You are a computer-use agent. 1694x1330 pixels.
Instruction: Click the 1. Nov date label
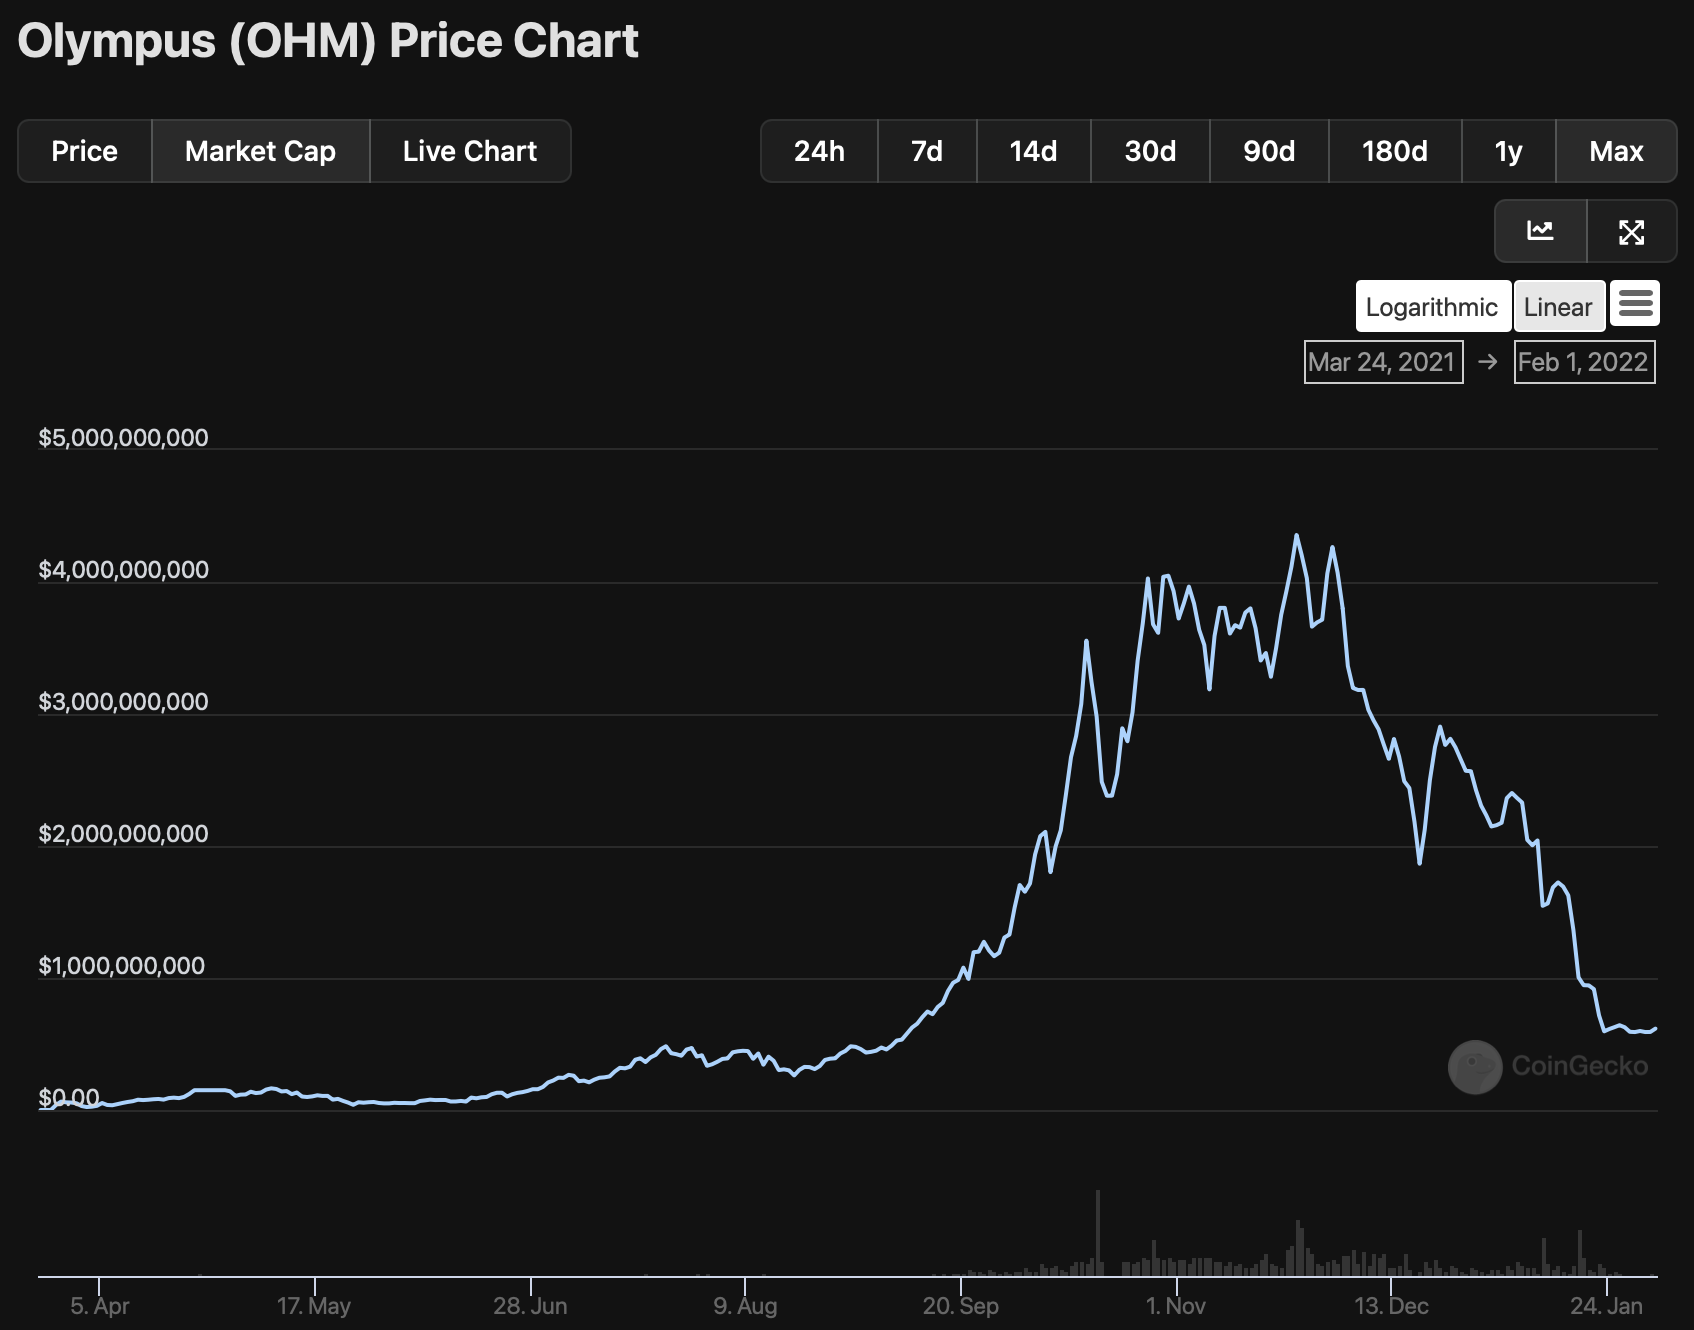pyautogui.click(x=1176, y=1306)
